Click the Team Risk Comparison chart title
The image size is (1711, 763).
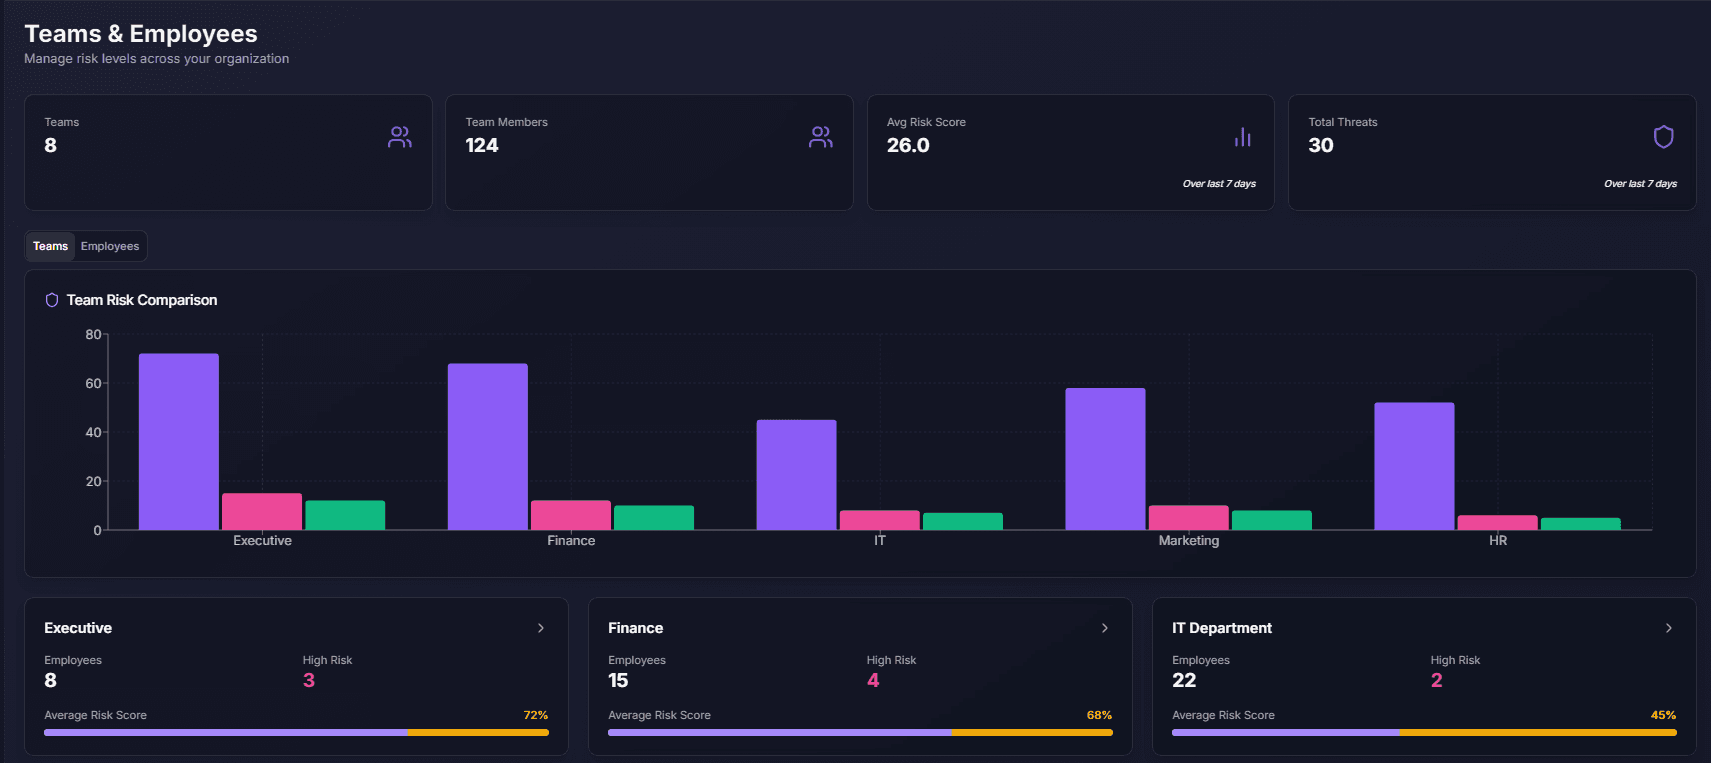coord(142,300)
